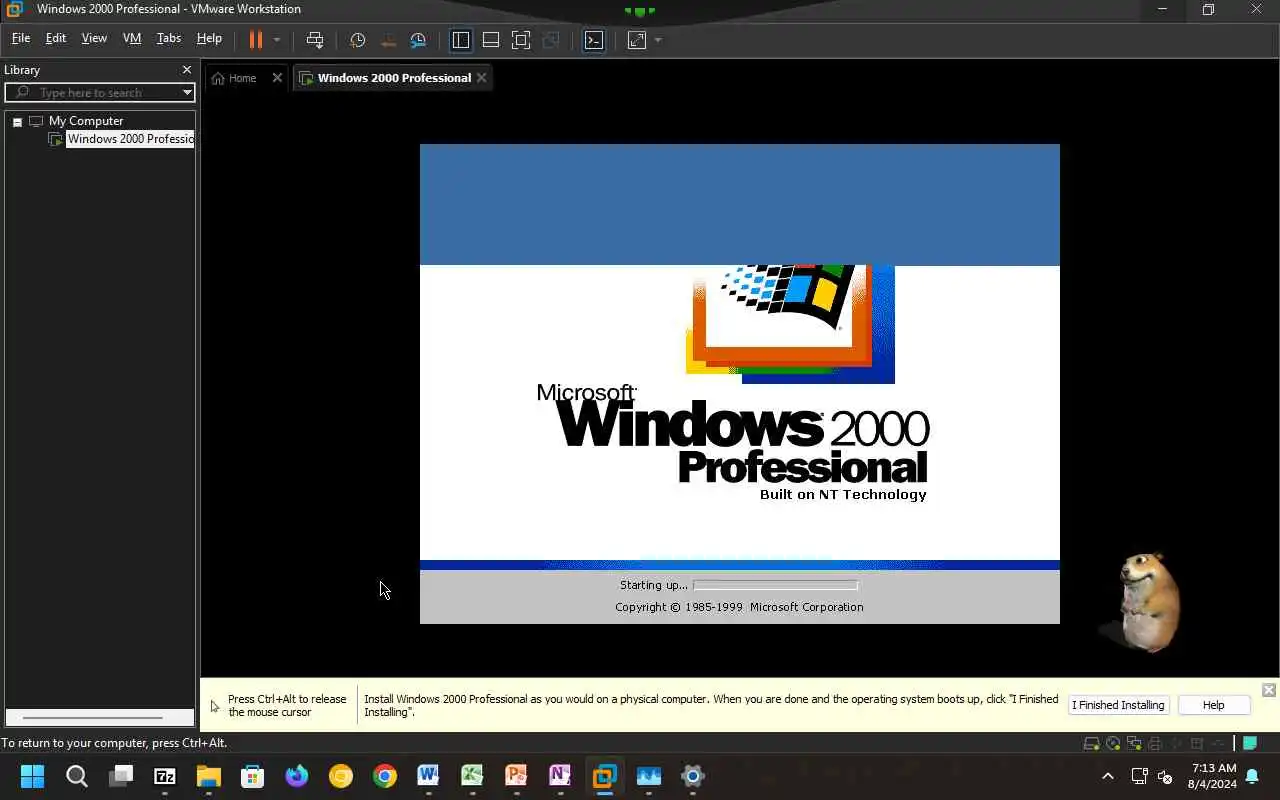This screenshot has height=800, width=1280.
Task: Open the Tabs menu
Action: (169, 38)
